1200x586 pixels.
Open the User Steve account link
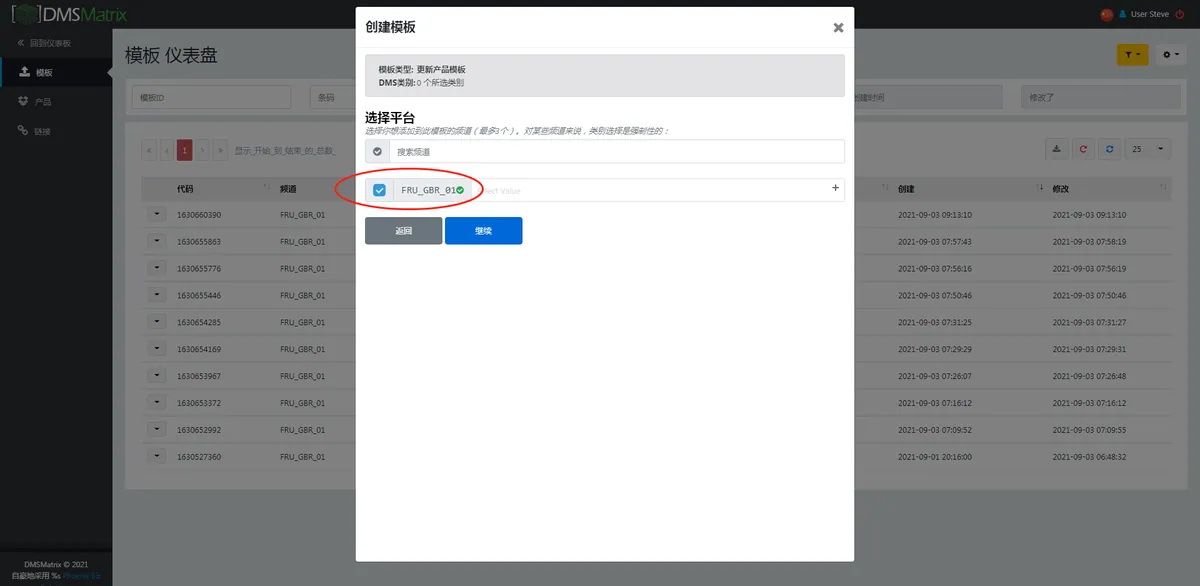click(x=1149, y=15)
